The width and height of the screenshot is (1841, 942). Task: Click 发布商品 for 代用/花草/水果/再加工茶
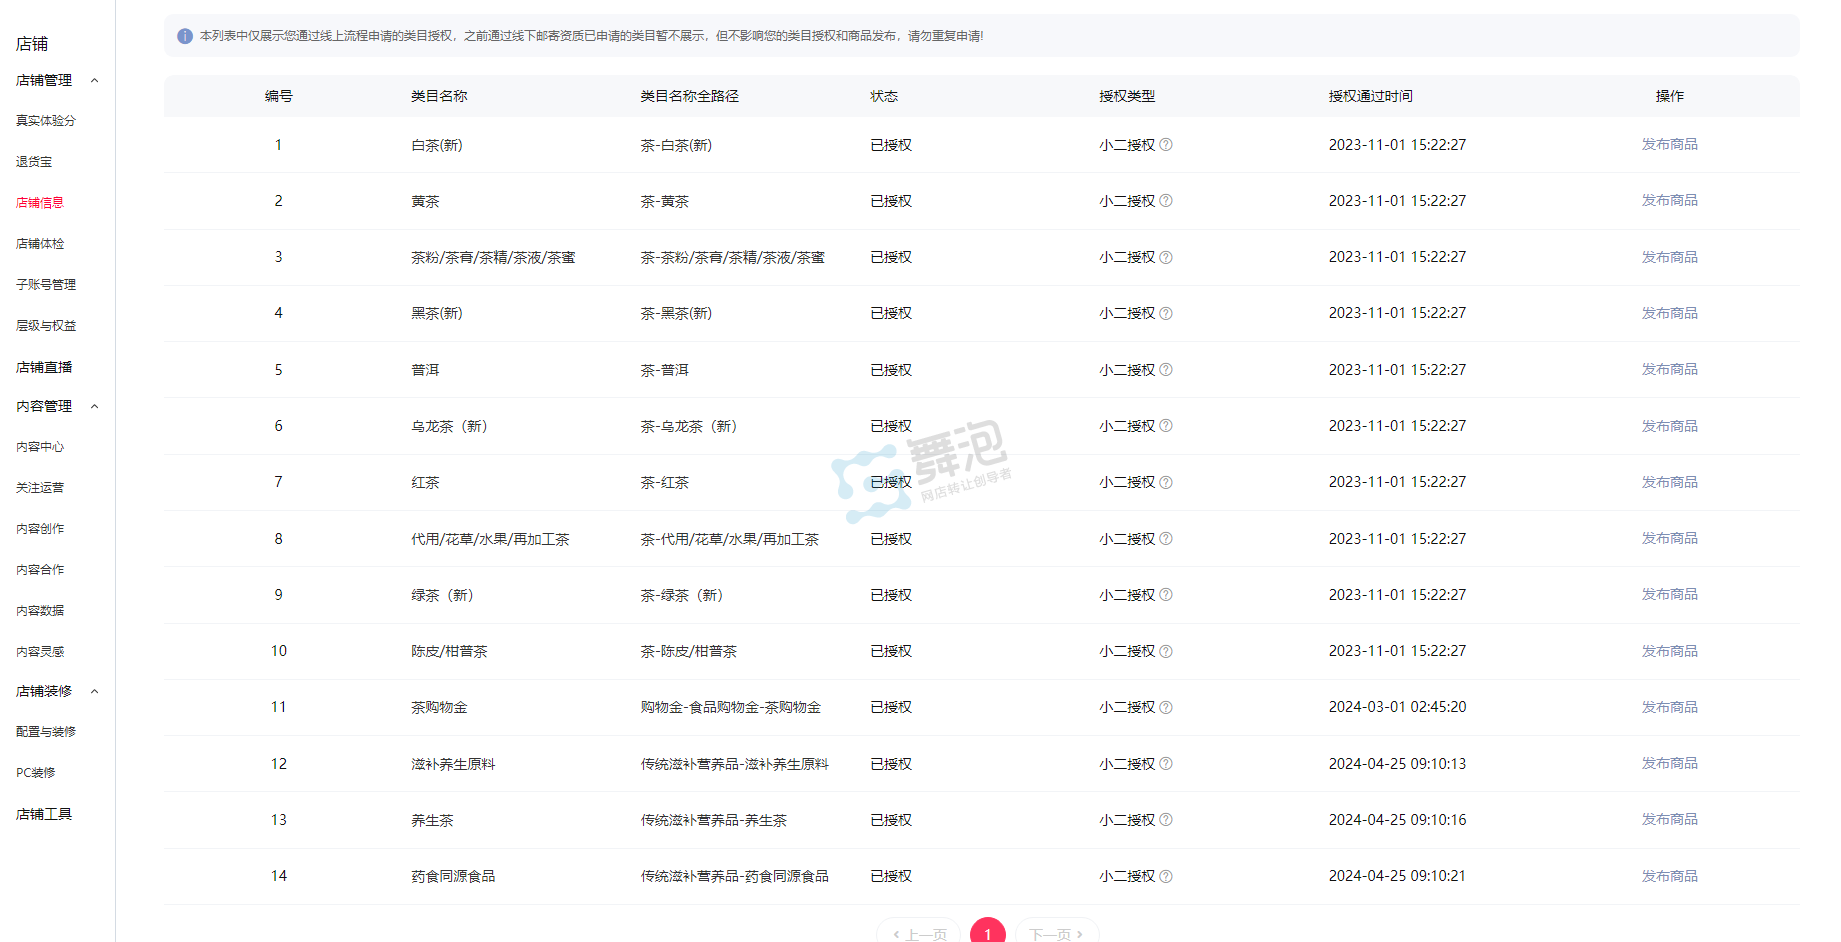1670,538
